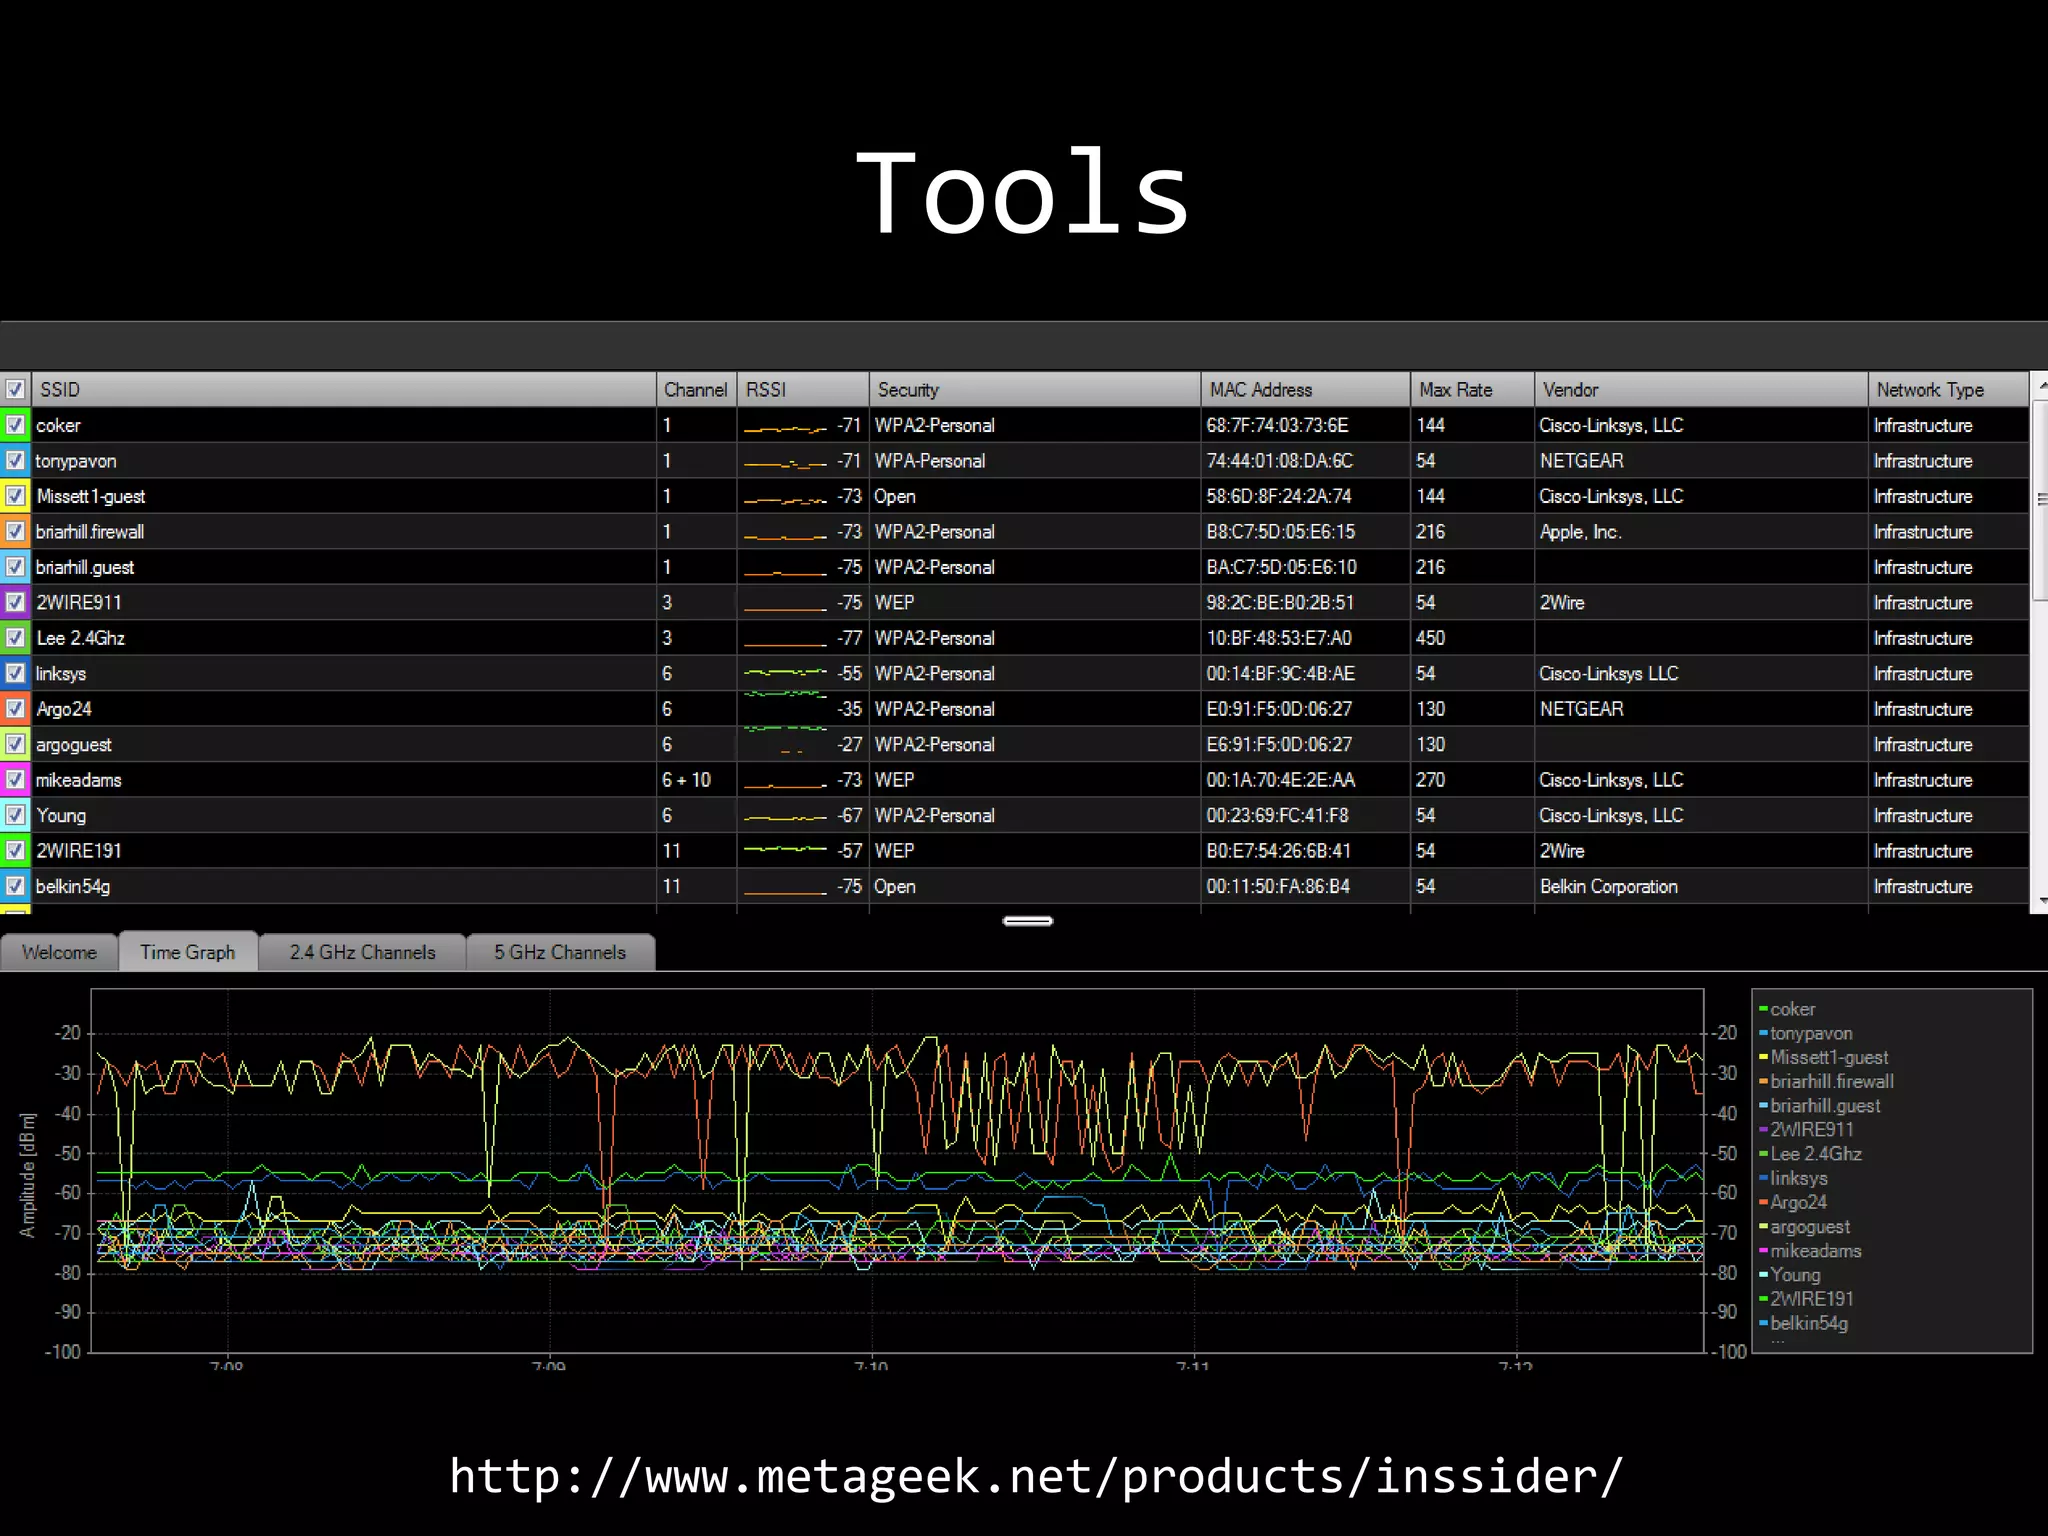2048x1536 pixels.
Task: Sort table by Network Type column header
Action: (1948, 389)
